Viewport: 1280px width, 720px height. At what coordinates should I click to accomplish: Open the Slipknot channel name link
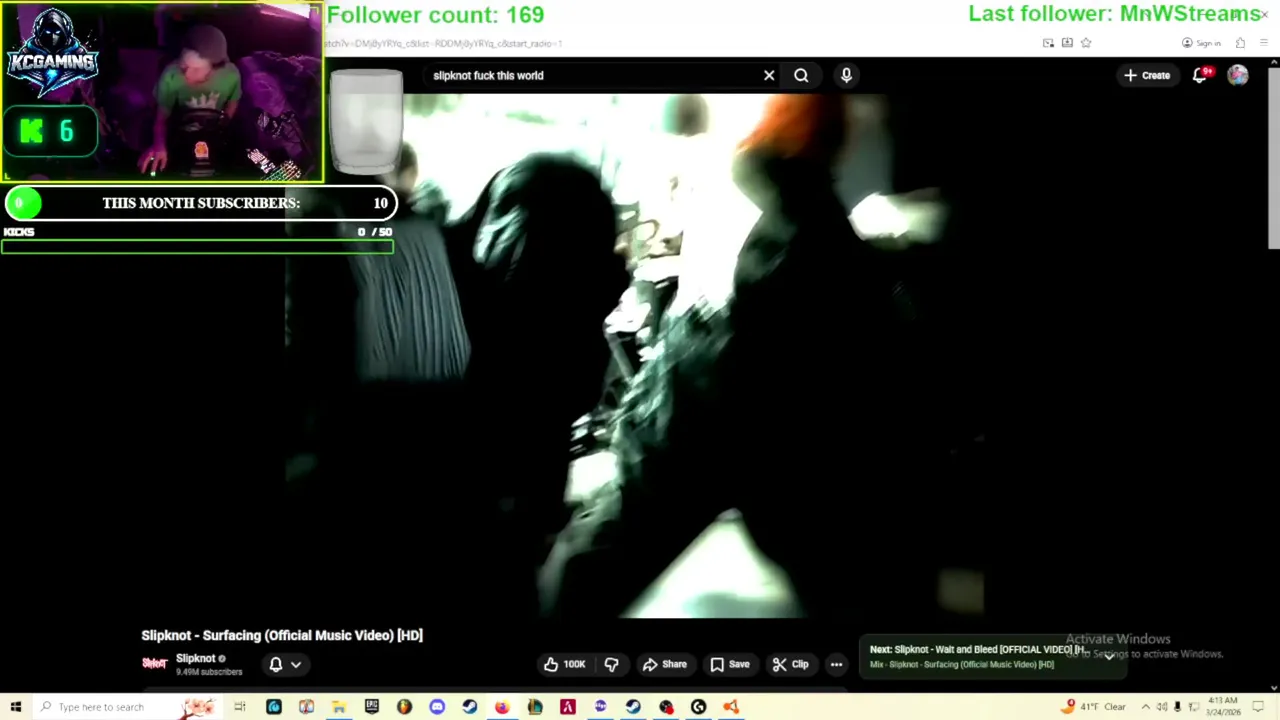point(195,658)
